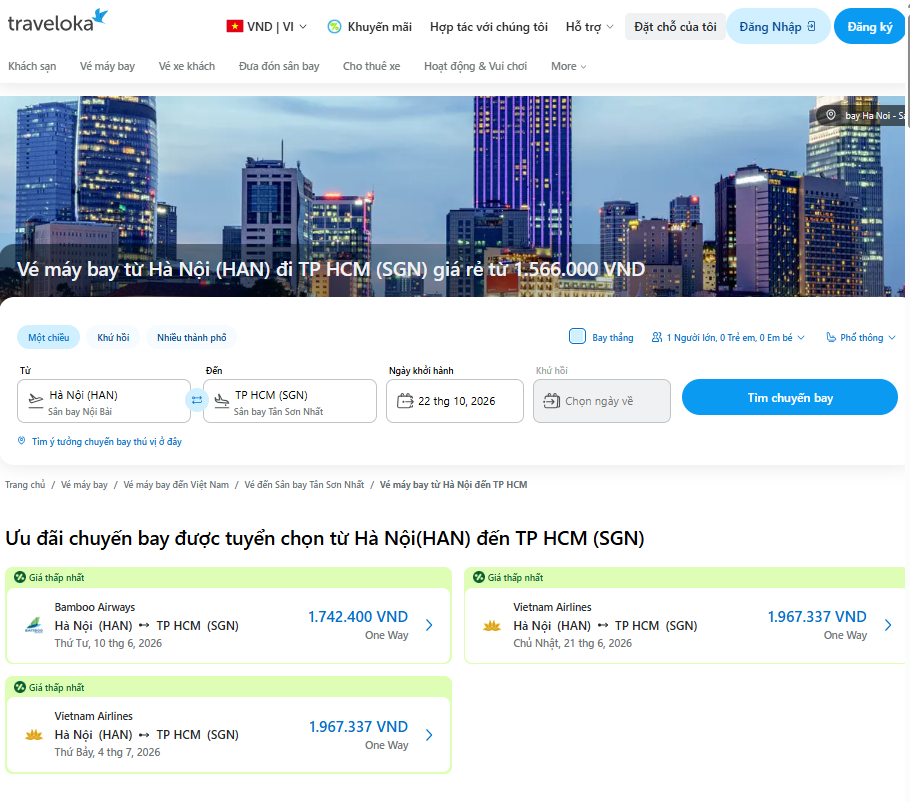Viewport: 910px width, 802px height.
Task: Click the Chọn ngày về return date field
Action: tap(602, 401)
